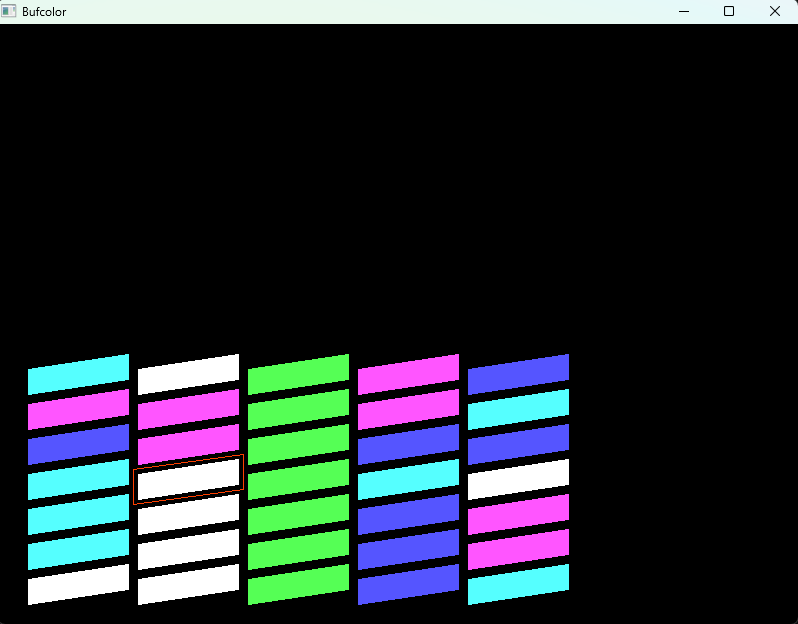Click the second green swatch from top

pyautogui.click(x=298, y=410)
